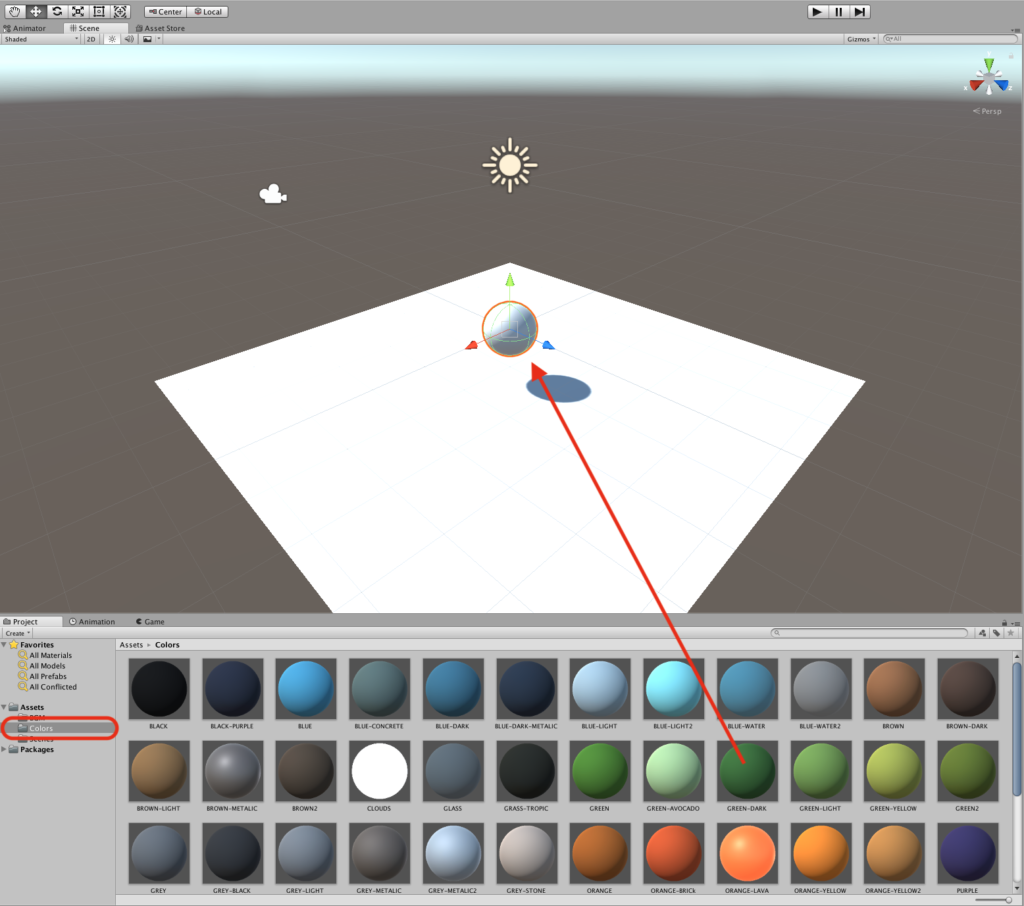Select the Rotate tool
Viewport: 1024px width, 906px height.
[x=57, y=11]
